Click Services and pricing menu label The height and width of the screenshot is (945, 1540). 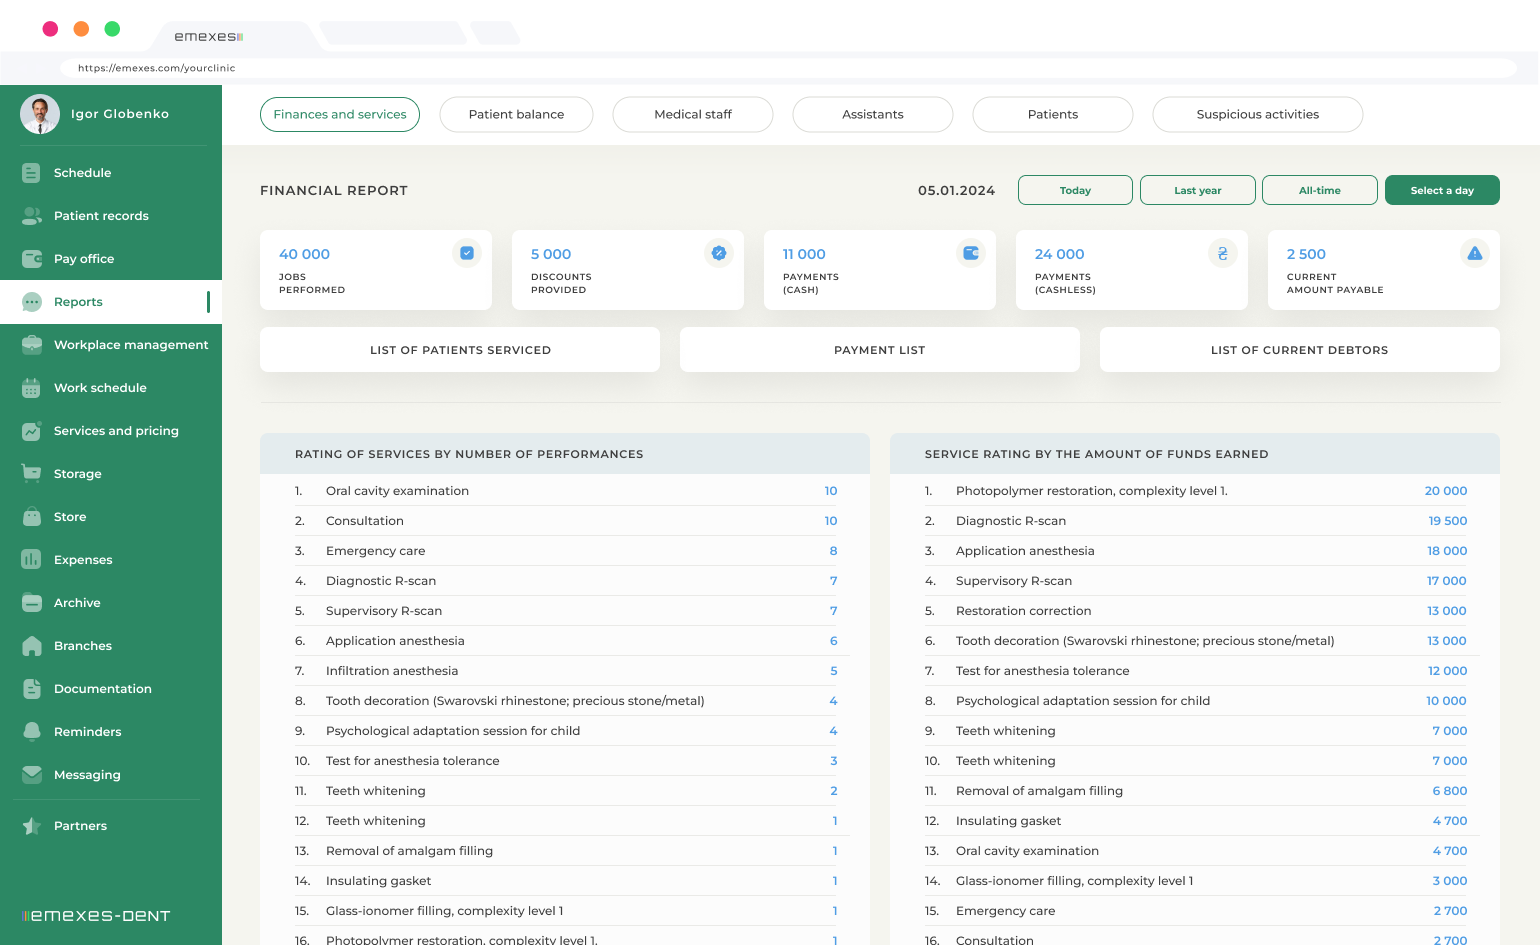[x=116, y=431]
